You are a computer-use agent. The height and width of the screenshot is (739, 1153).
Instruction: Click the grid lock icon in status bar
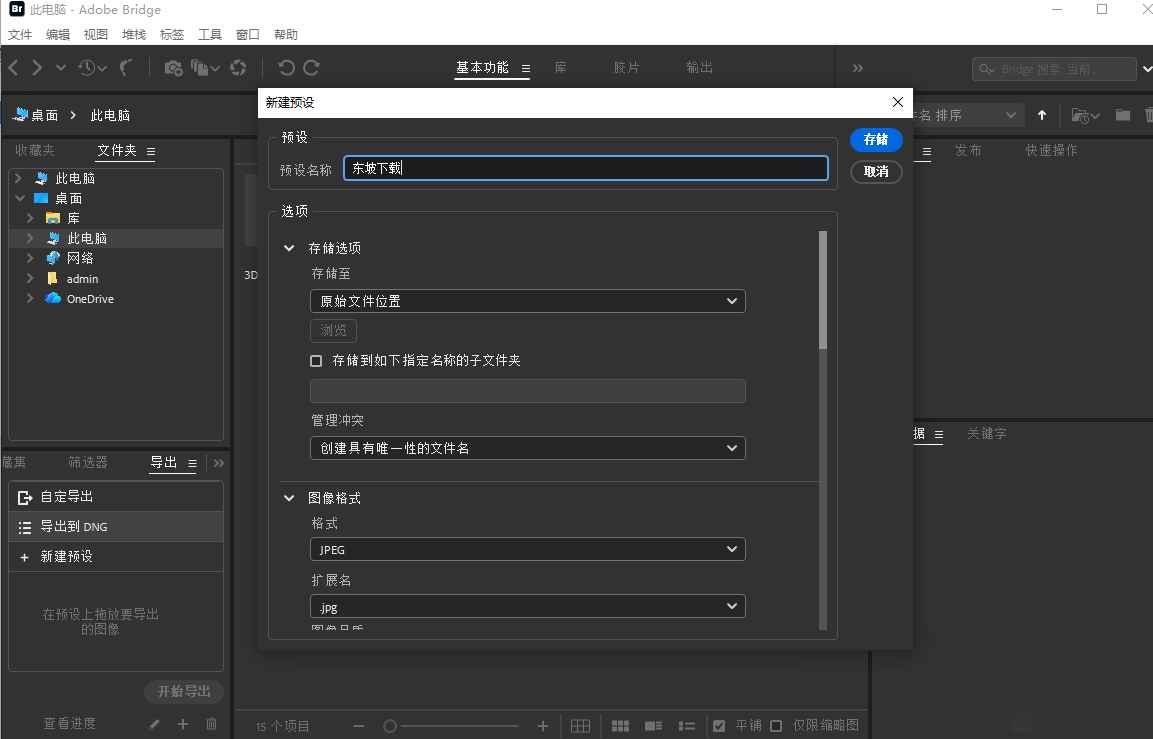[580, 726]
